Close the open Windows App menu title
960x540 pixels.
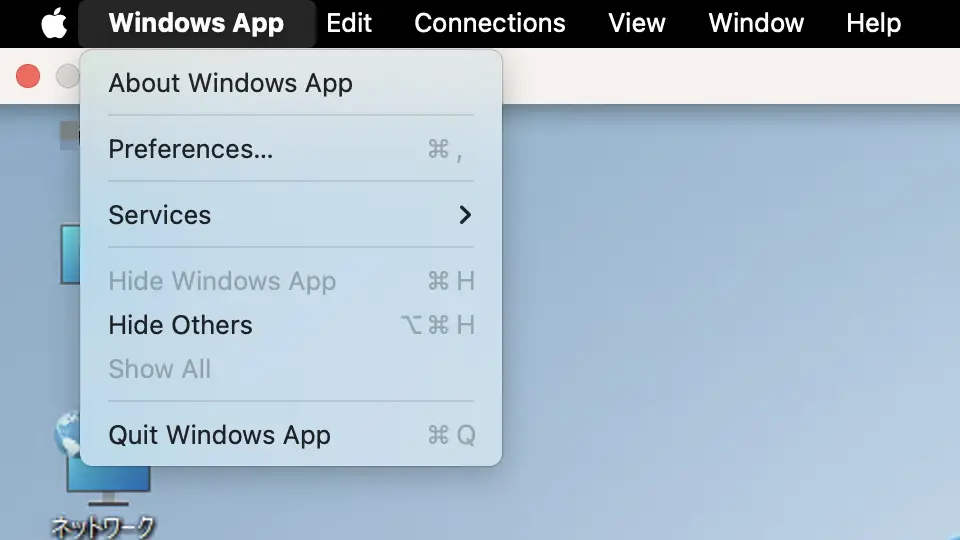(x=196, y=23)
